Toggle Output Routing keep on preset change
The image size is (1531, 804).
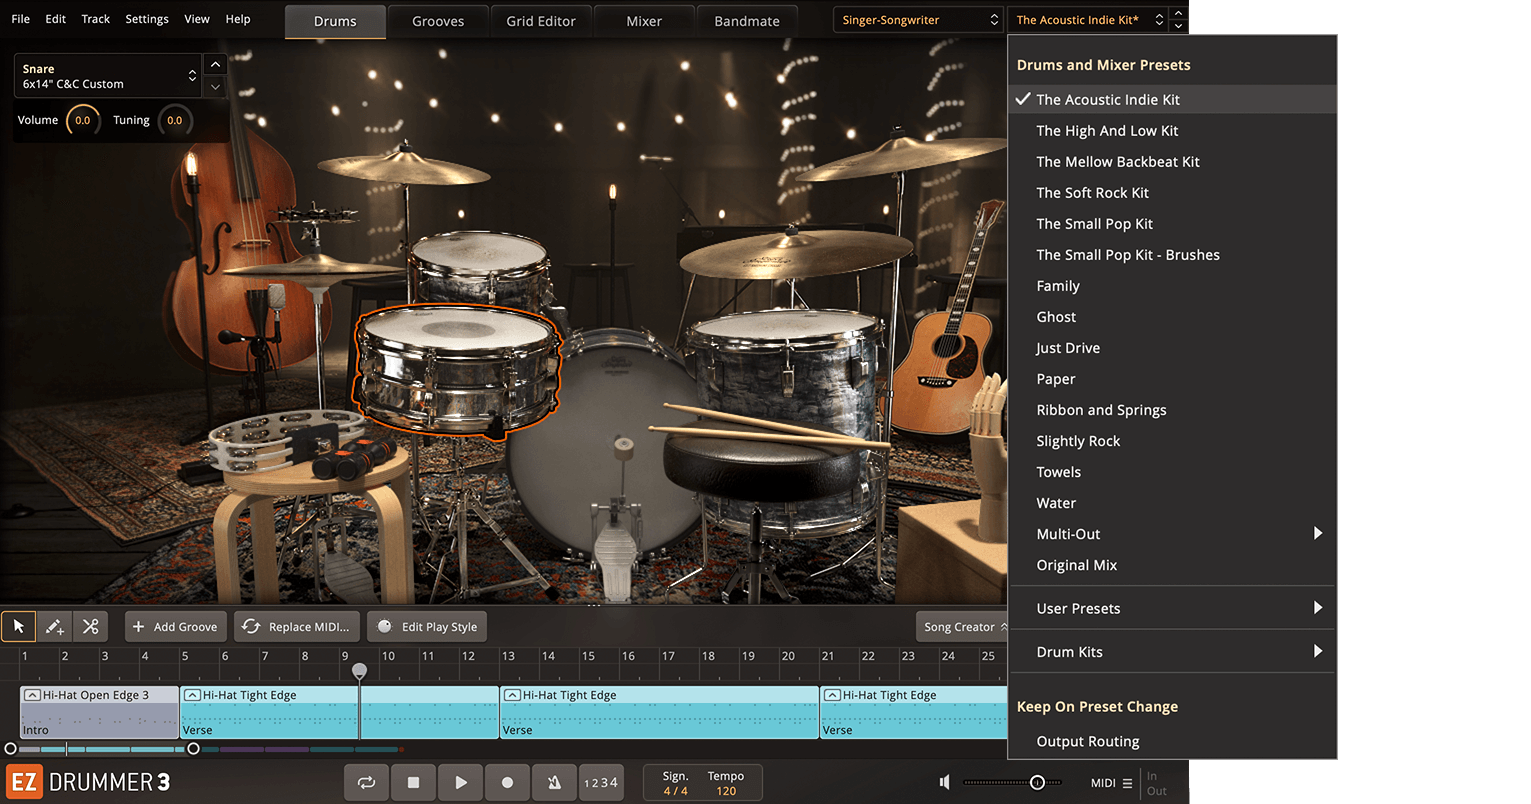pos(1172,741)
